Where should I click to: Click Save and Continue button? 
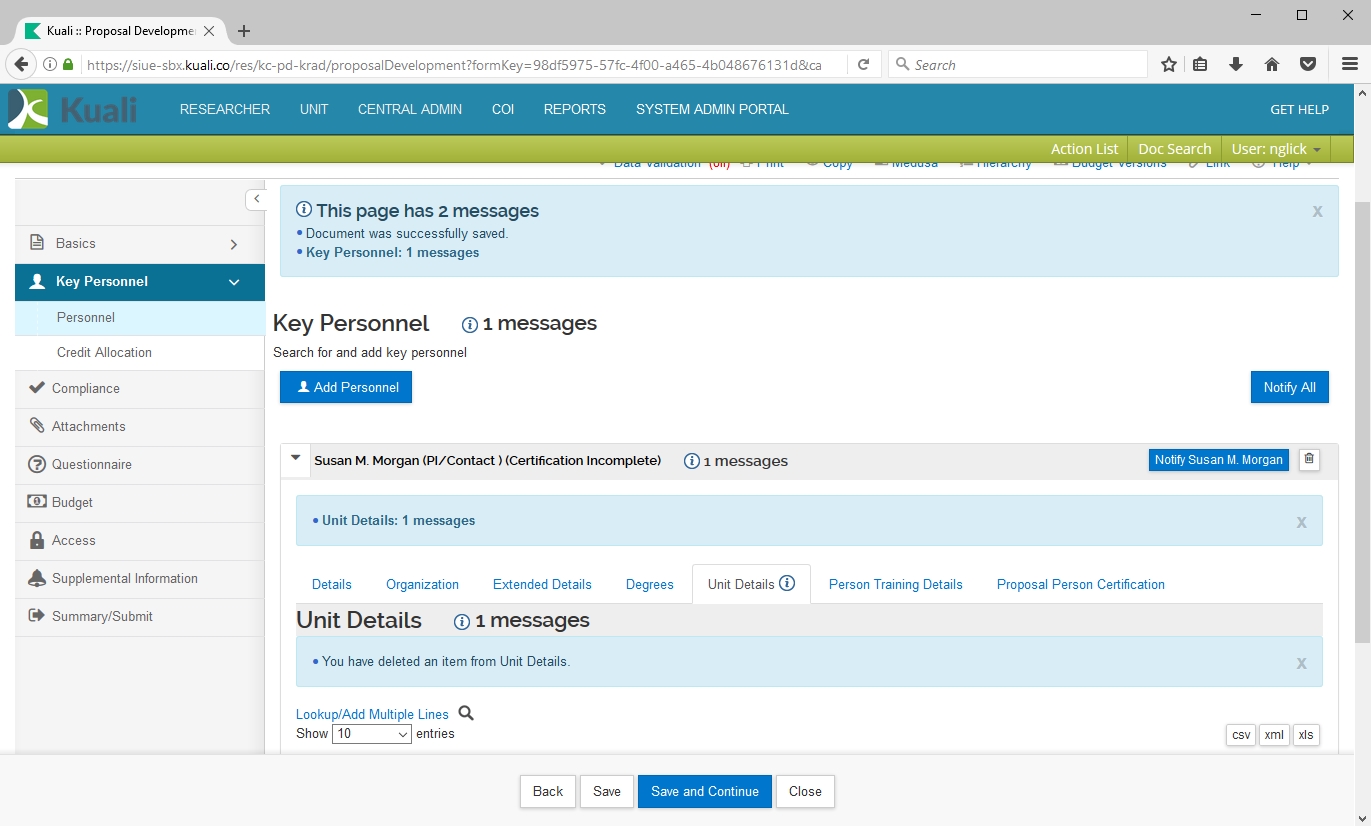pos(704,791)
